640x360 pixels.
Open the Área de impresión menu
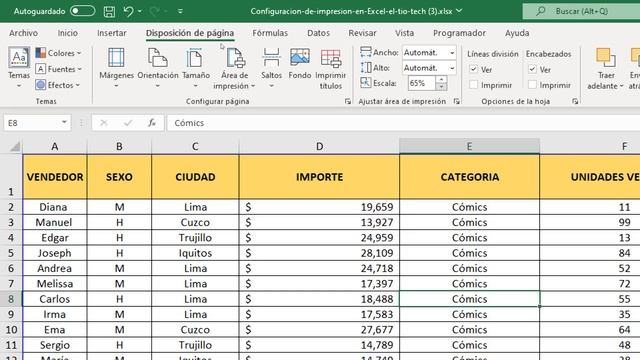point(234,69)
